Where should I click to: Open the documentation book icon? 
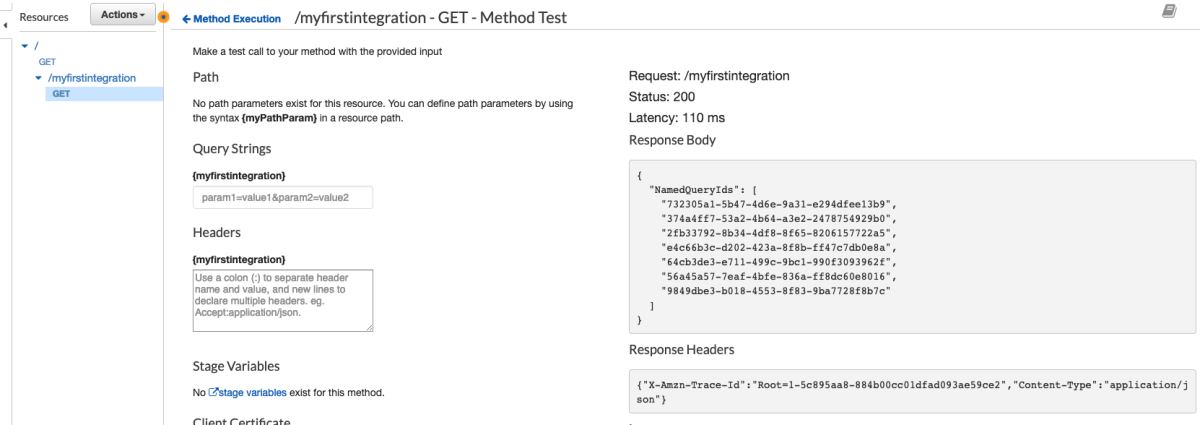(1169, 11)
